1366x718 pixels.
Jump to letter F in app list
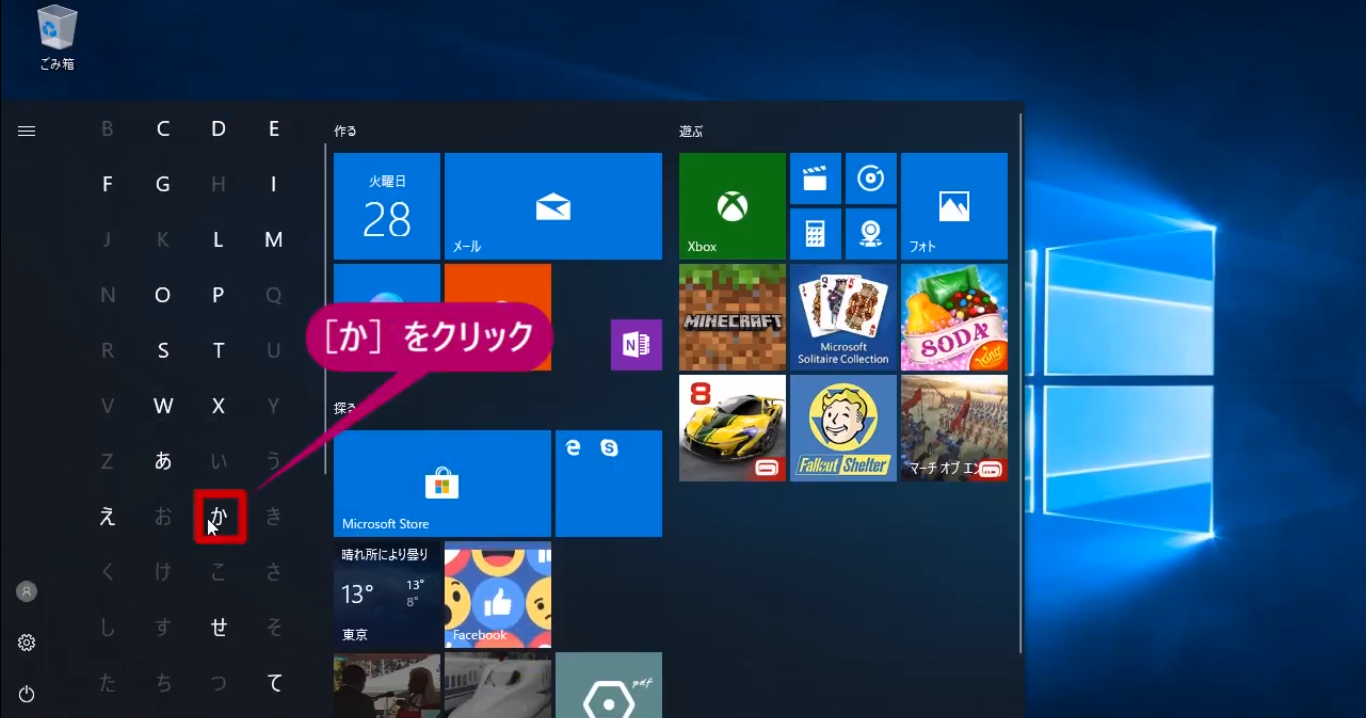pyautogui.click(x=107, y=184)
